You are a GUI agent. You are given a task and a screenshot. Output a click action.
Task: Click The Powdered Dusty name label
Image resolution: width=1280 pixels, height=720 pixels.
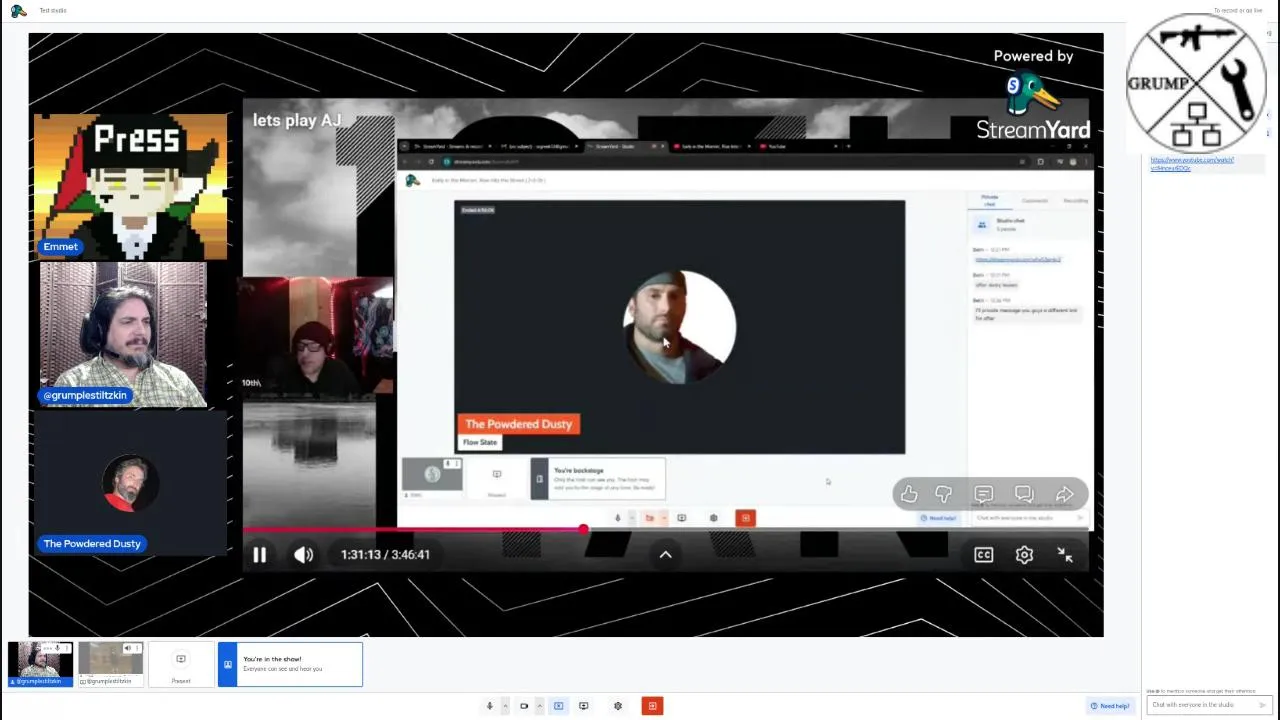coord(92,544)
